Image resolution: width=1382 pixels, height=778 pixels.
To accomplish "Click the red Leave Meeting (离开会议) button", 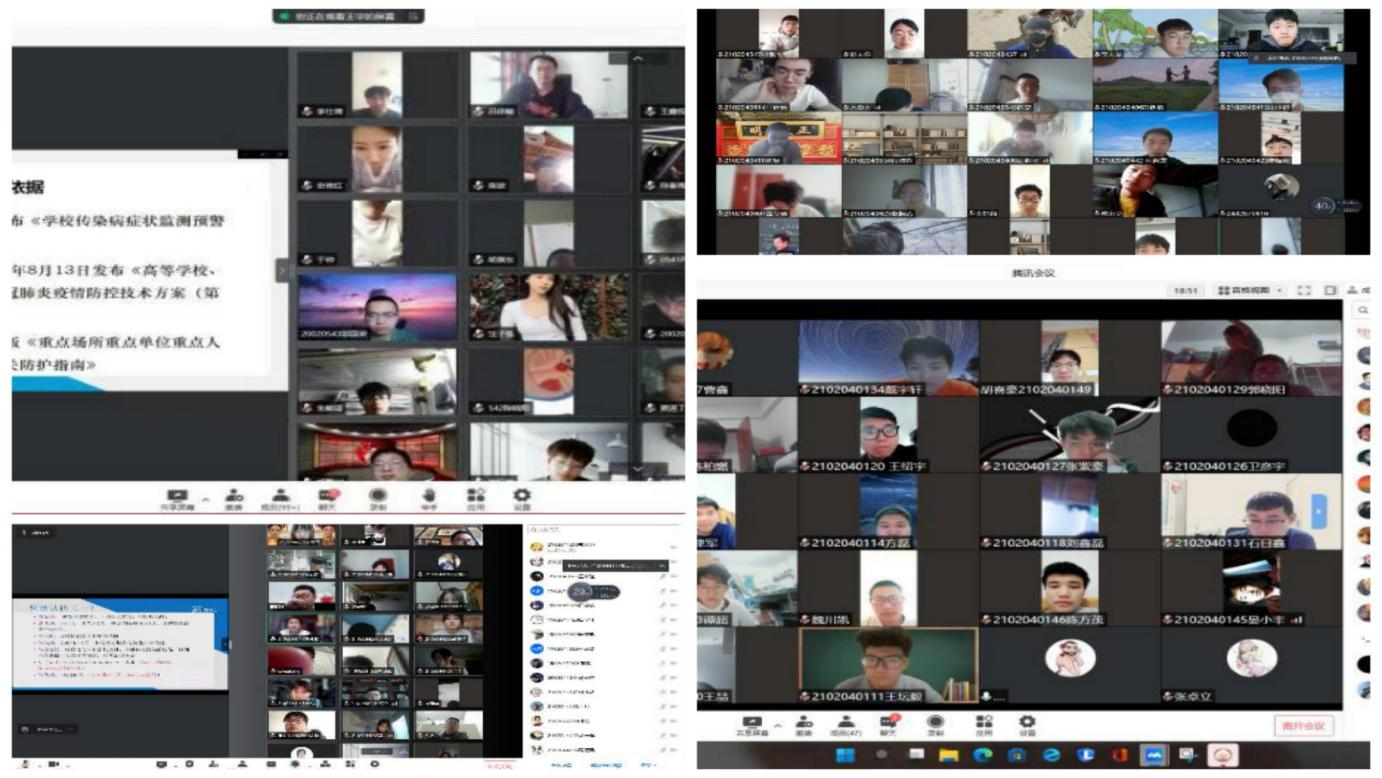I will click(1303, 726).
